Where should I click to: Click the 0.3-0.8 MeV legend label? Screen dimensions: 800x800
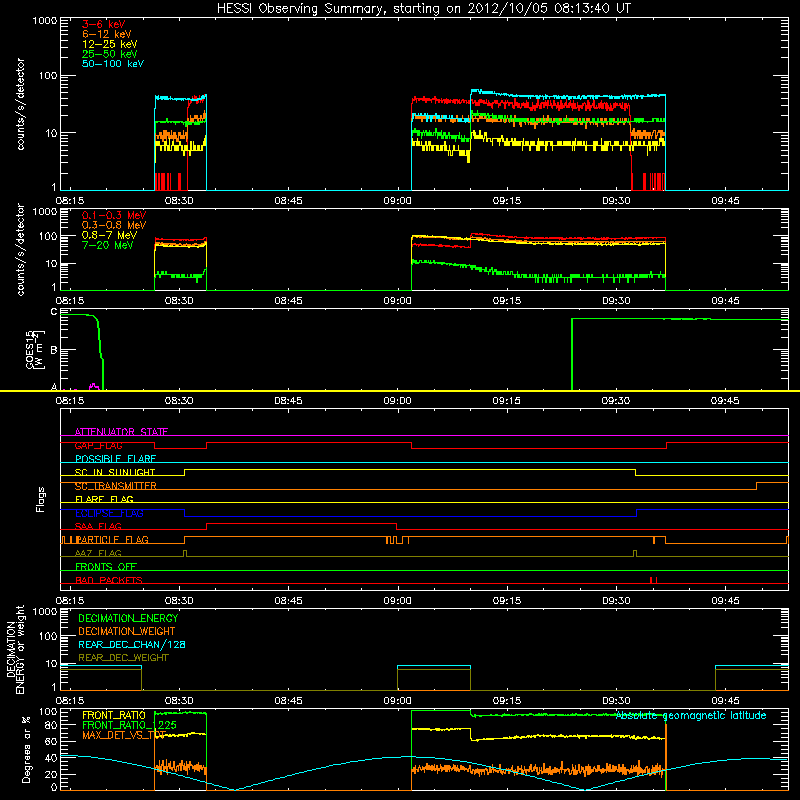pyautogui.click(x=114, y=225)
